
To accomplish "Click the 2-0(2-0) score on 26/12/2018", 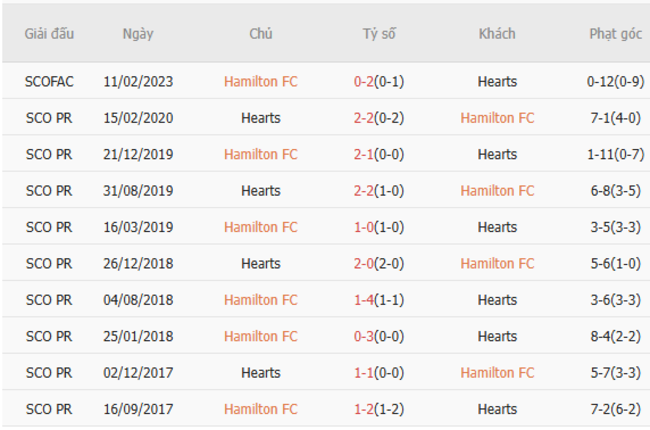I will (x=379, y=263).
